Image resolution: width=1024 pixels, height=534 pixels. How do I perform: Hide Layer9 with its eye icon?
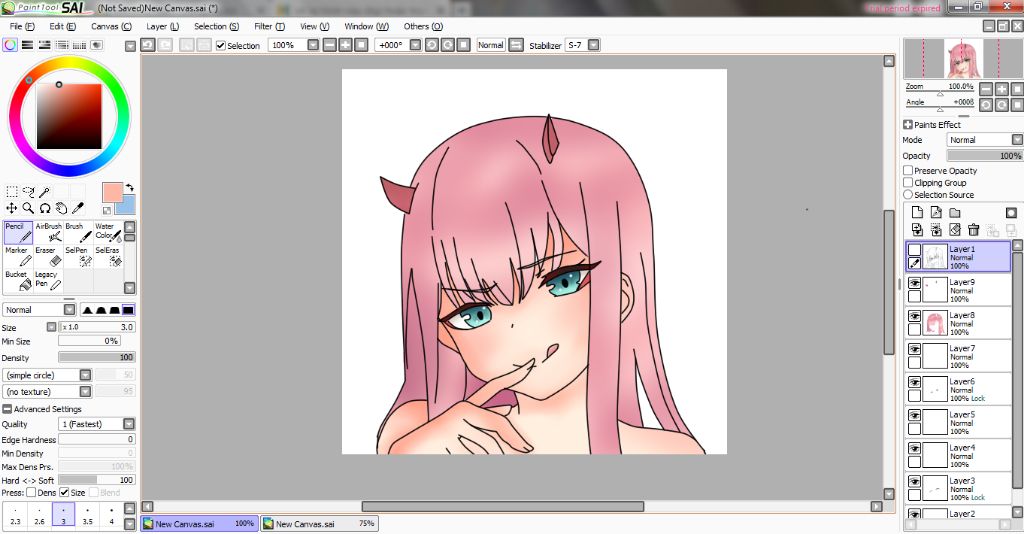[914, 283]
